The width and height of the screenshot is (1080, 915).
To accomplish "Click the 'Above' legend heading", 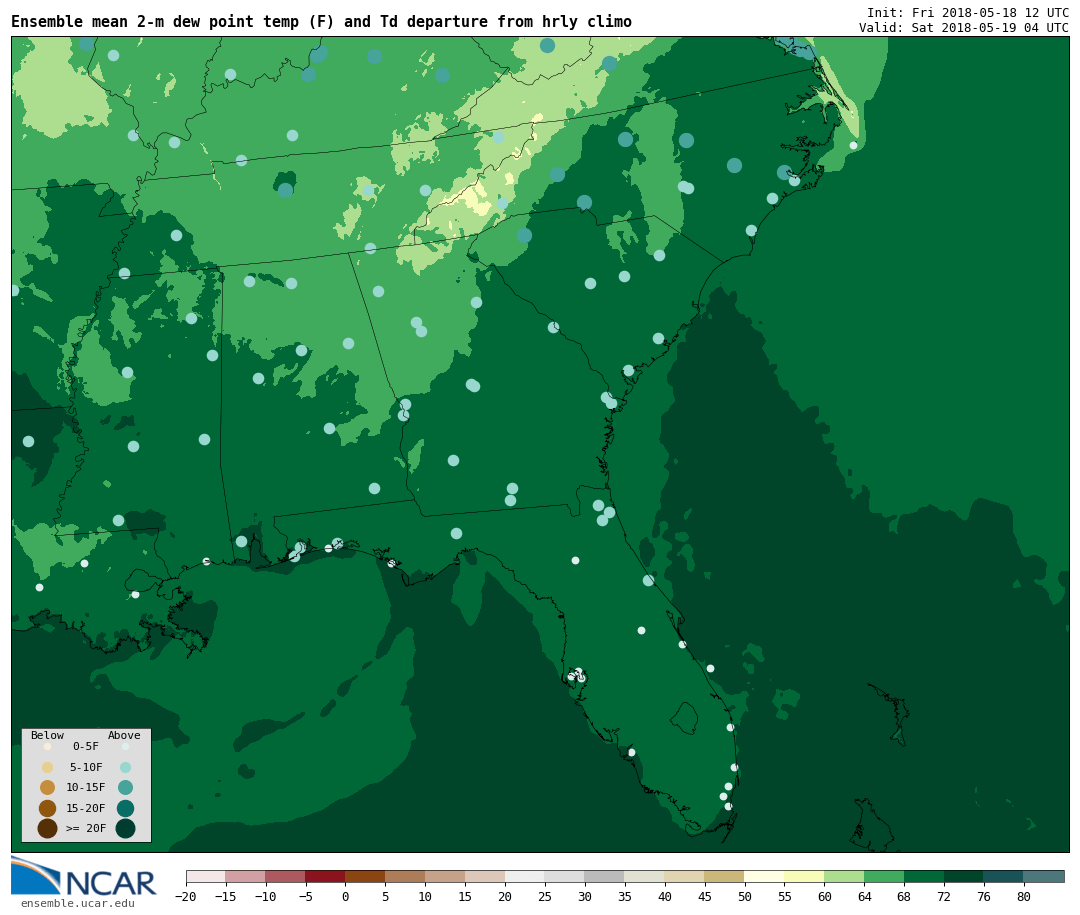I will [x=124, y=735].
